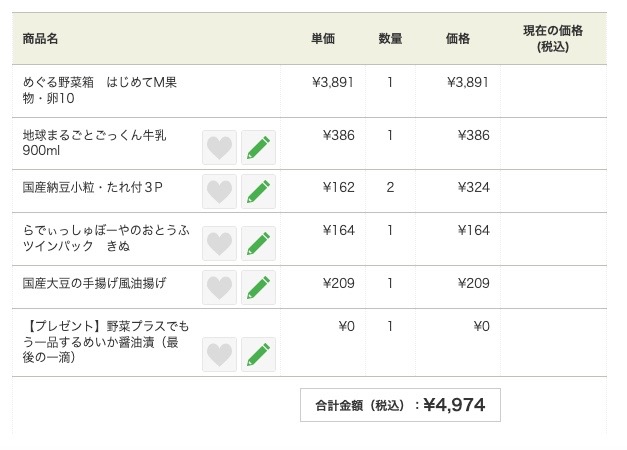The height and width of the screenshot is (450, 627).
Task: Click the 国産納豆小粒 product name
Action: tap(92, 187)
